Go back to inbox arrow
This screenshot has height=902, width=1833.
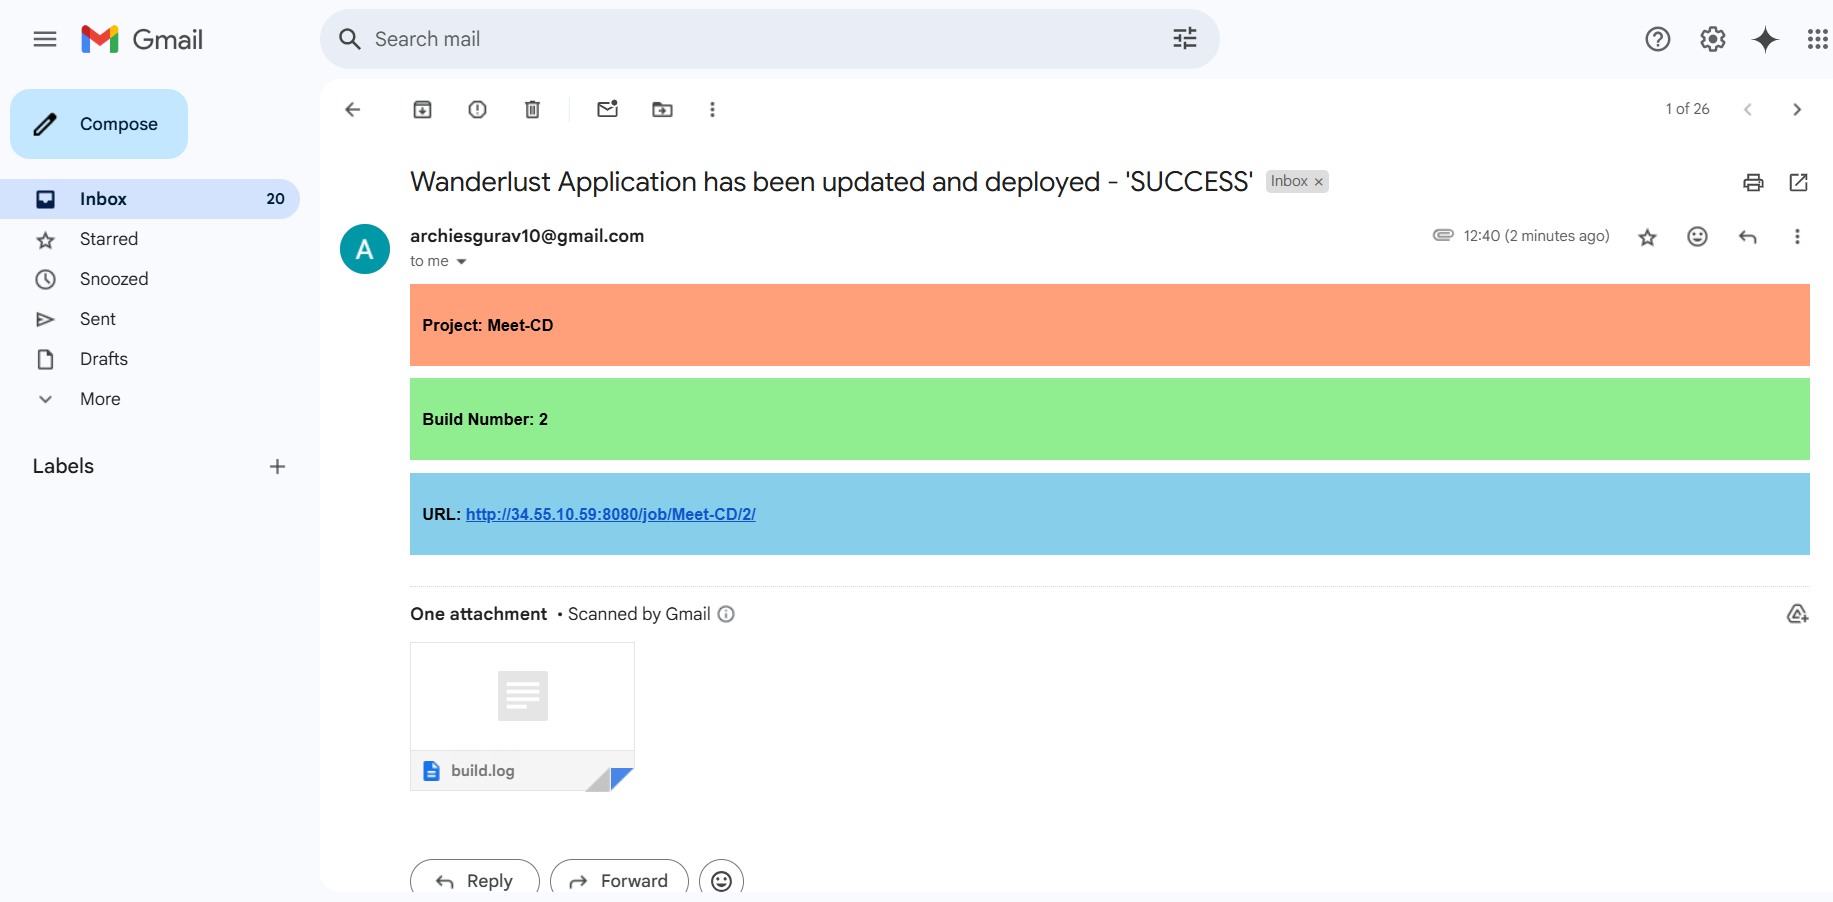coord(352,109)
